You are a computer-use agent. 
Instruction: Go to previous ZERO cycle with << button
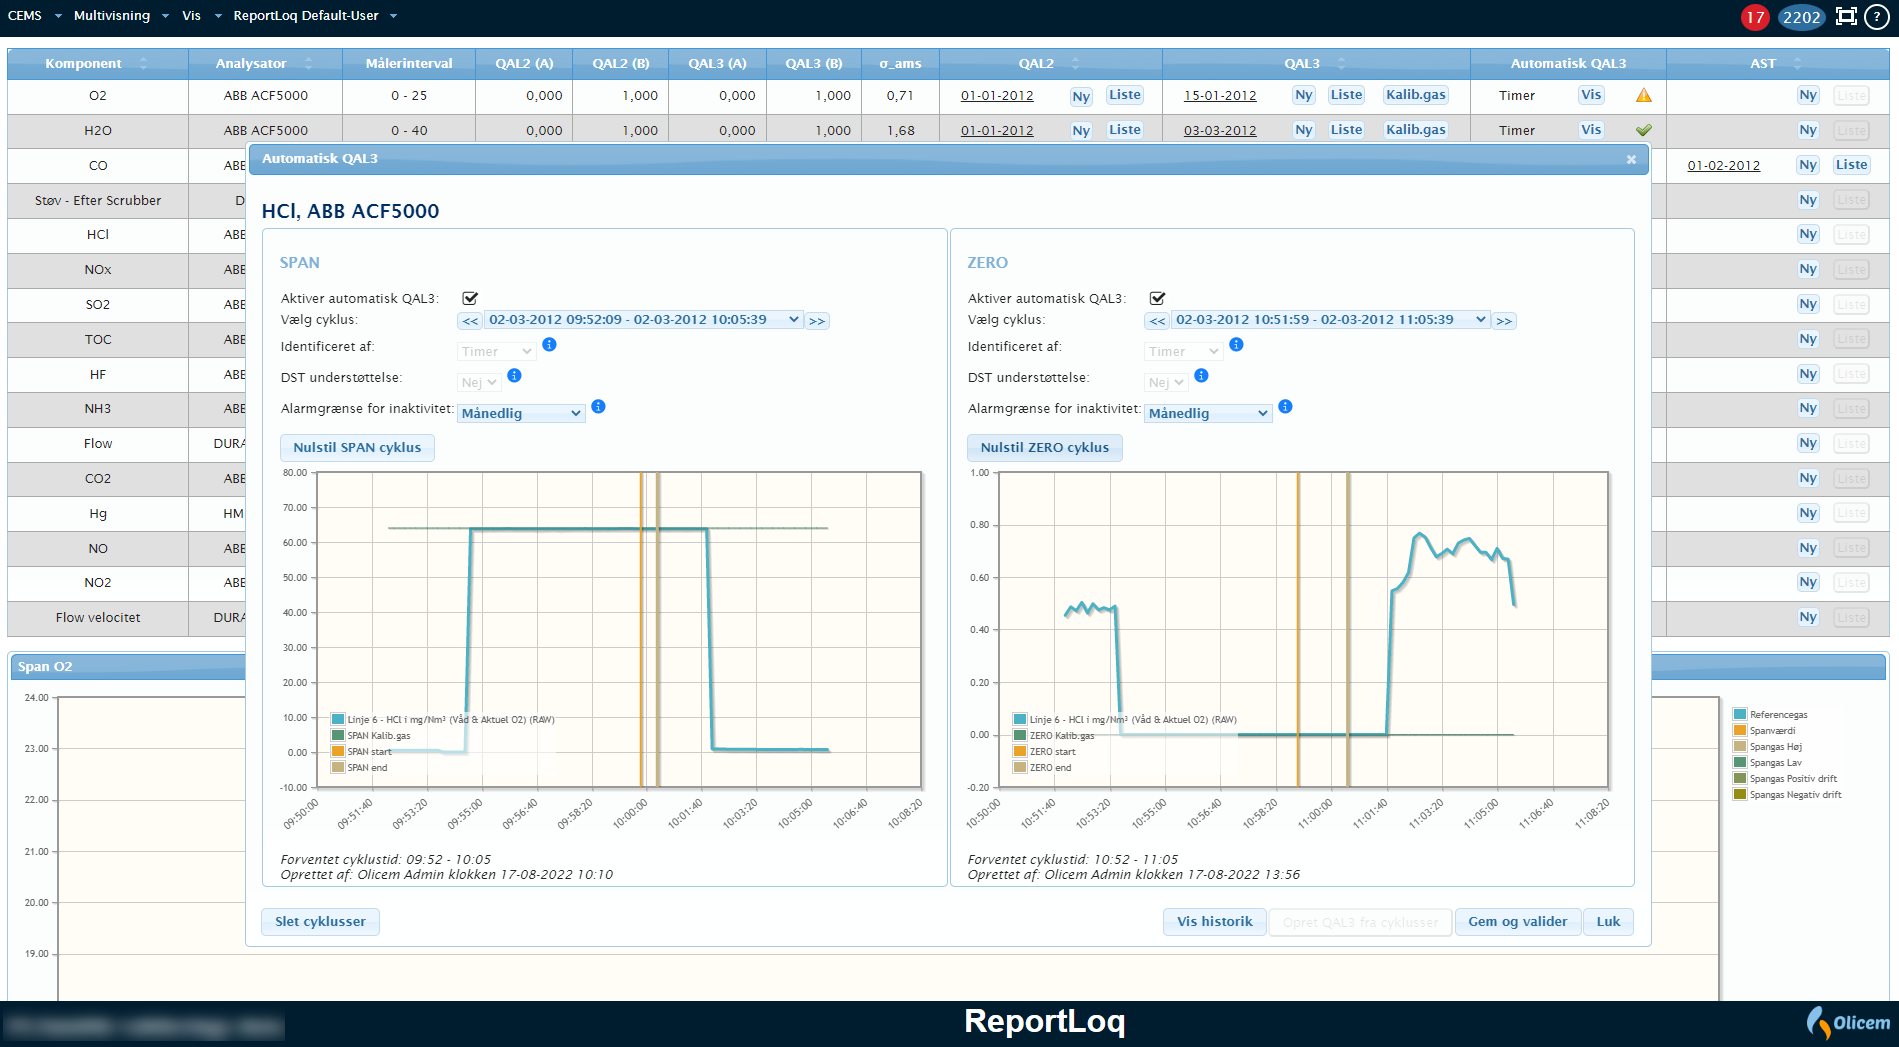coord(1157,321)
